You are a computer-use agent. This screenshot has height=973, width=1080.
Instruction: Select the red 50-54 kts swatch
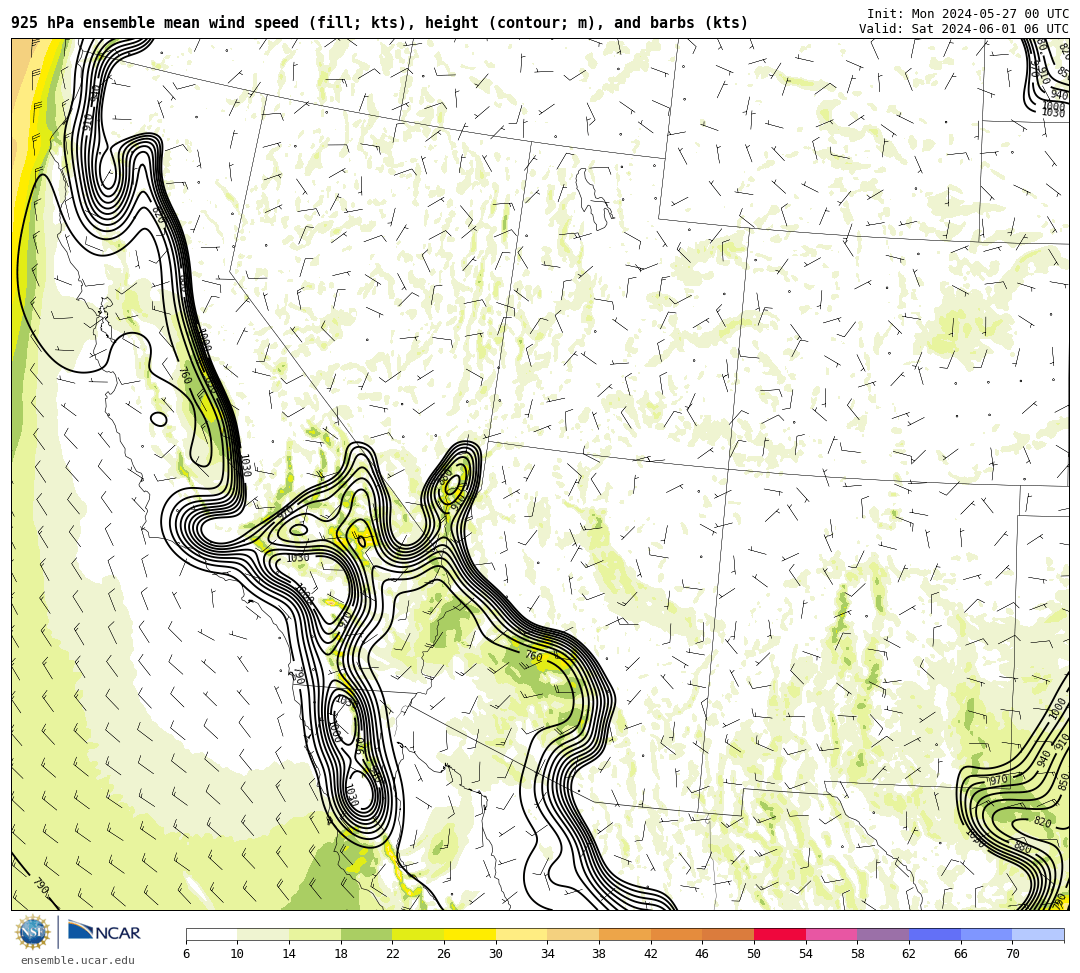[x=780, y=935]
